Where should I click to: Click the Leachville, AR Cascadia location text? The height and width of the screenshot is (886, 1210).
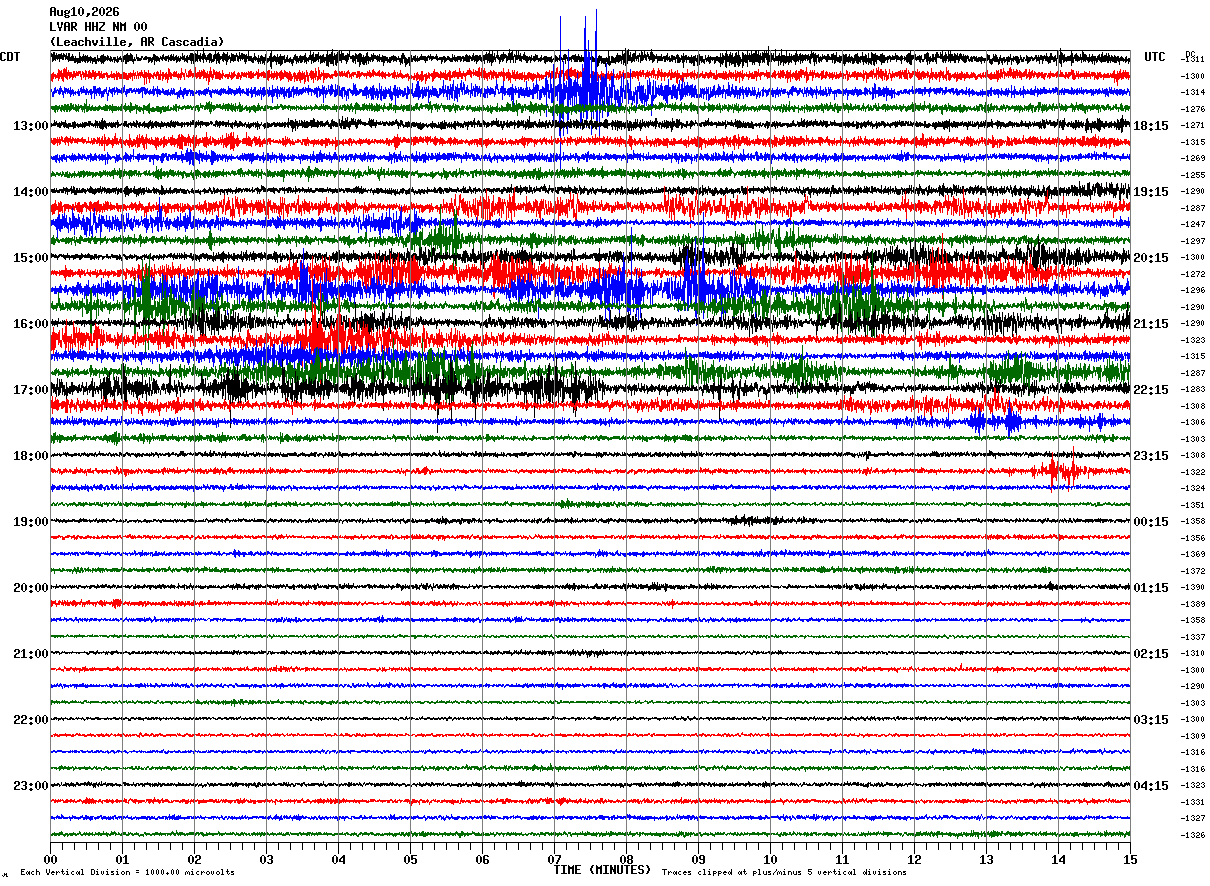(x=137, y=42)
